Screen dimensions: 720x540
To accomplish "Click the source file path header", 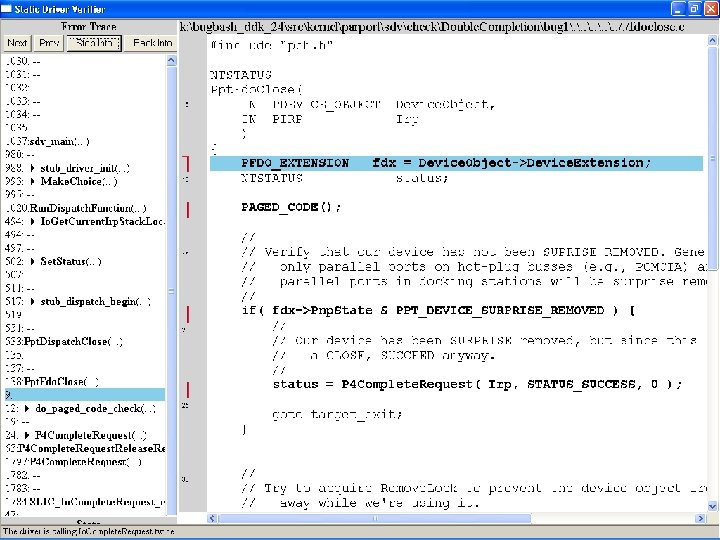I will click(432, 27).
